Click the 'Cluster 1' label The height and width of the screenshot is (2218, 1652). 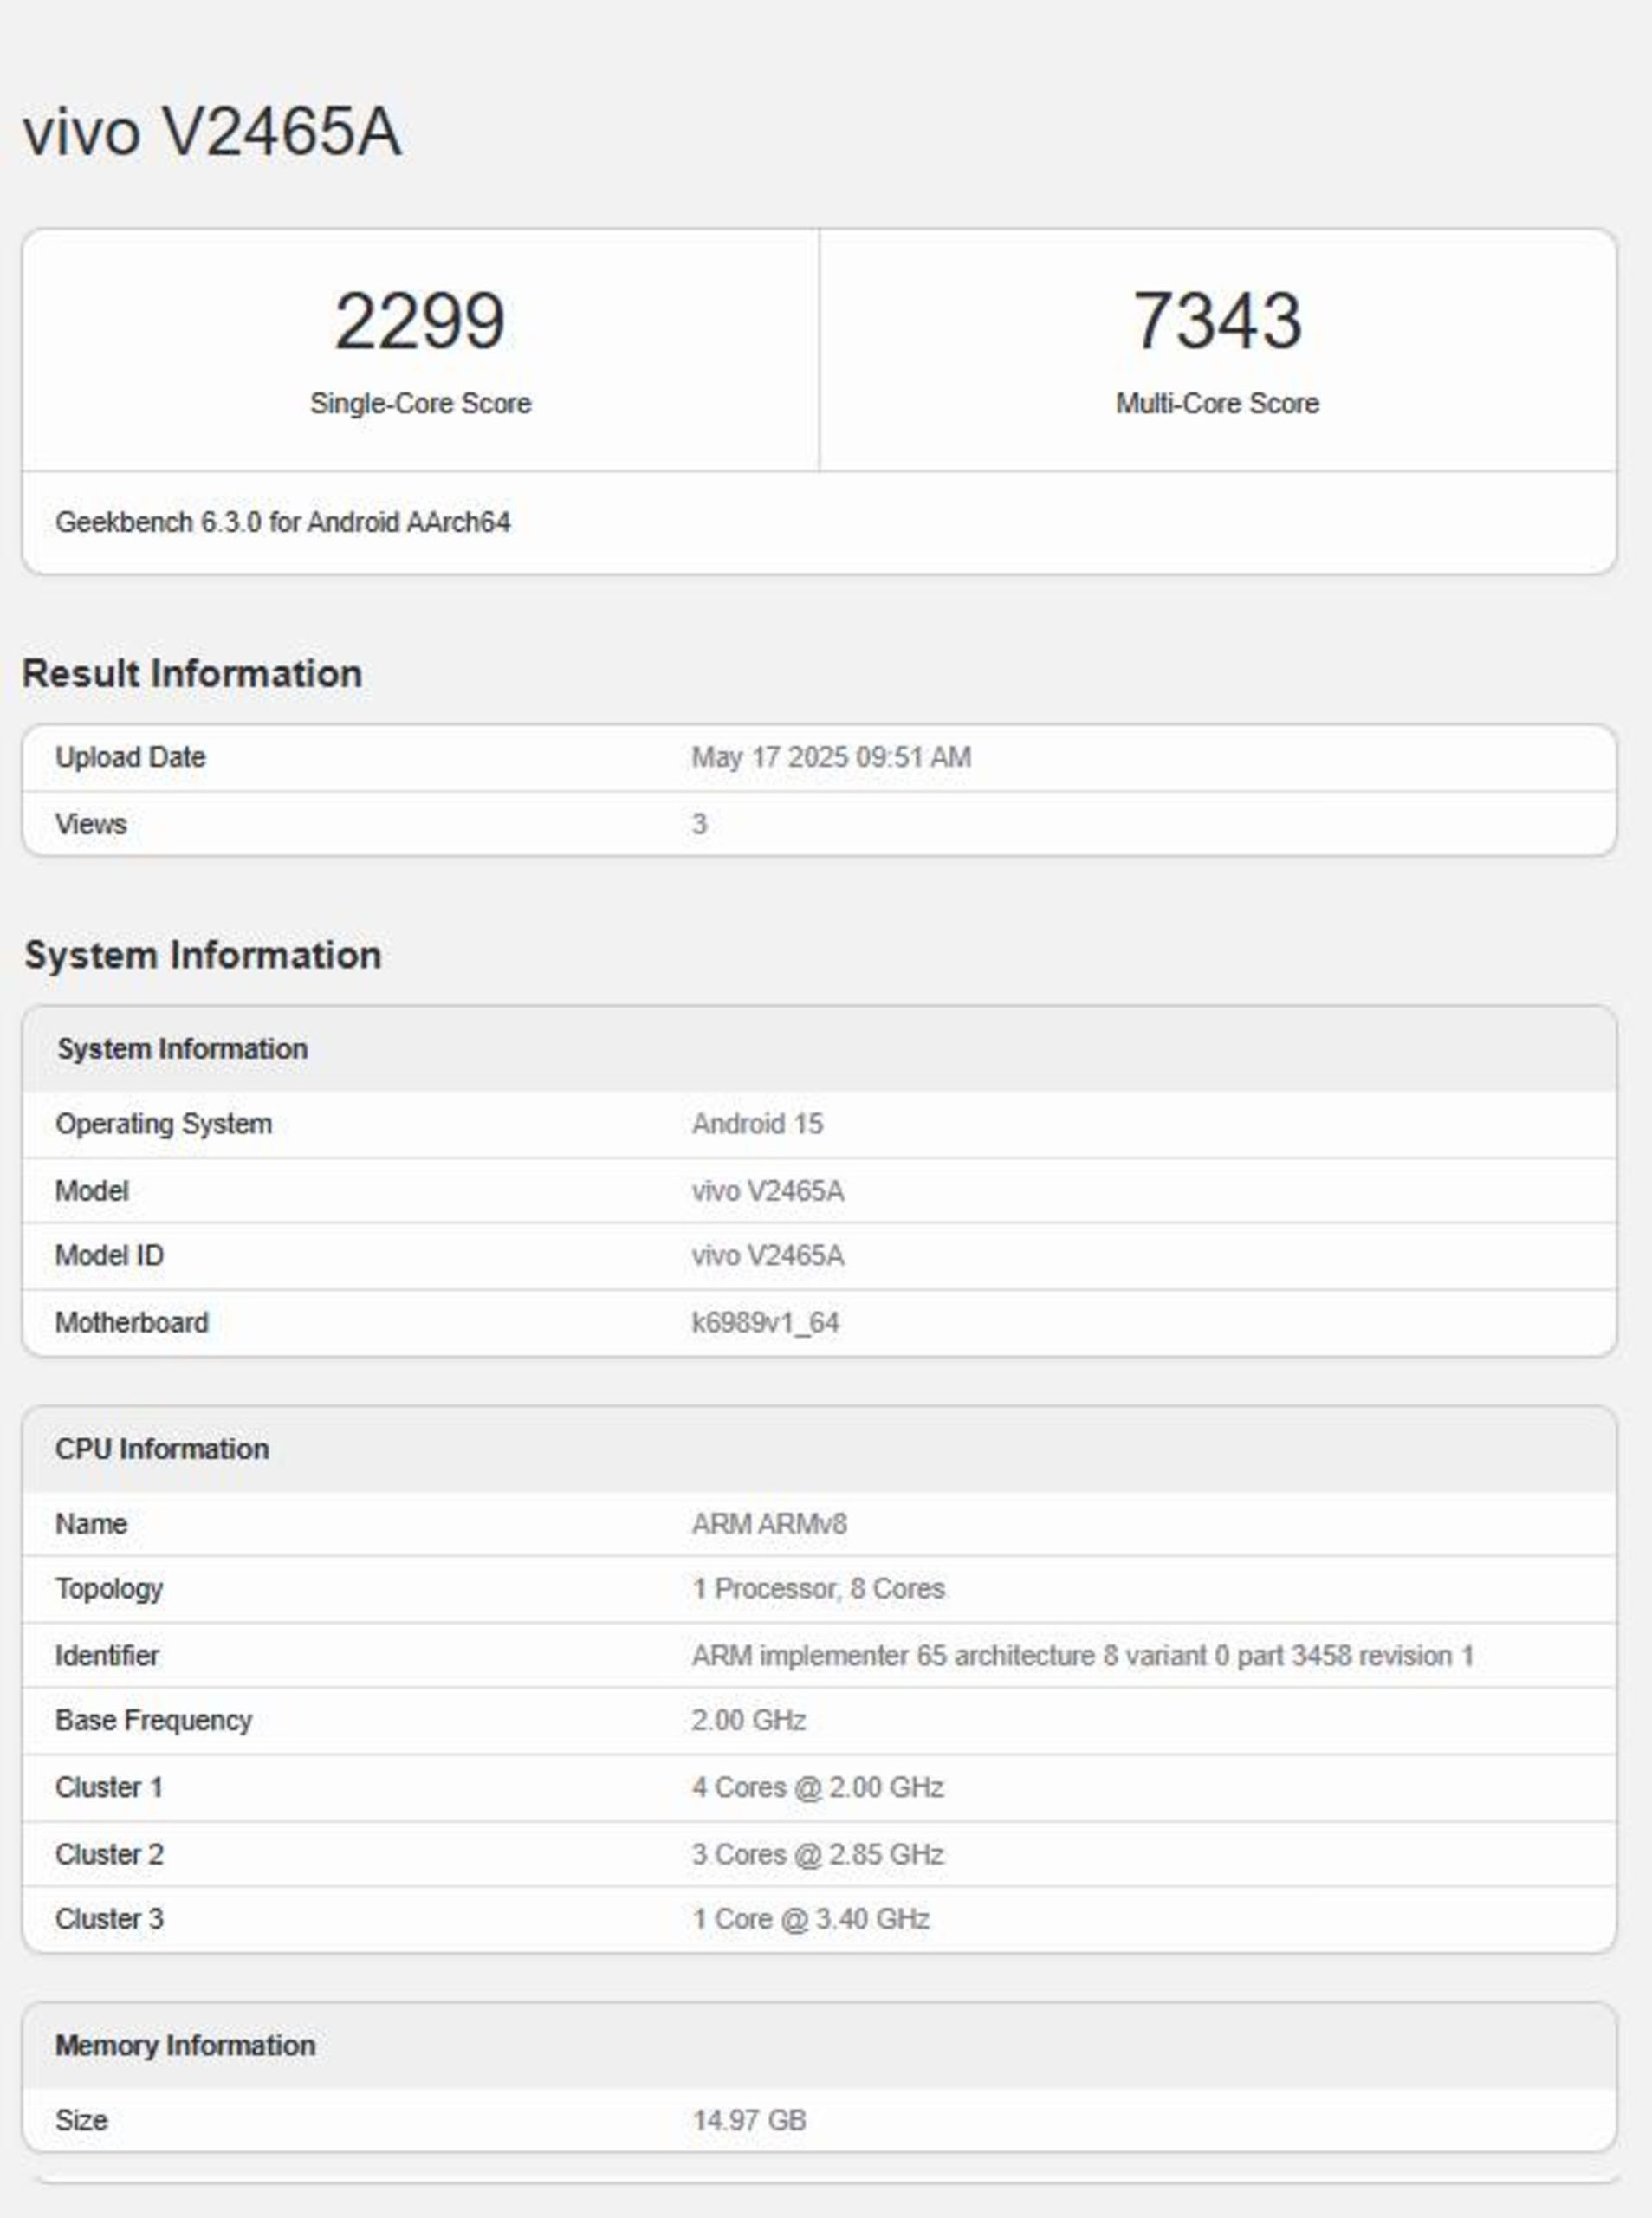pos(109,1787)
